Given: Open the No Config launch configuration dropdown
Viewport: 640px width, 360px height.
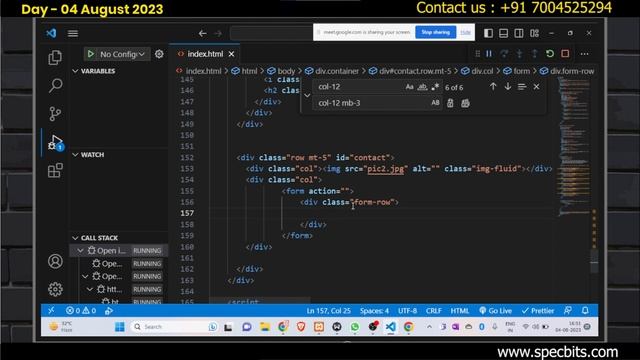Looking at the screenshot, I should [x=122, y=54].
